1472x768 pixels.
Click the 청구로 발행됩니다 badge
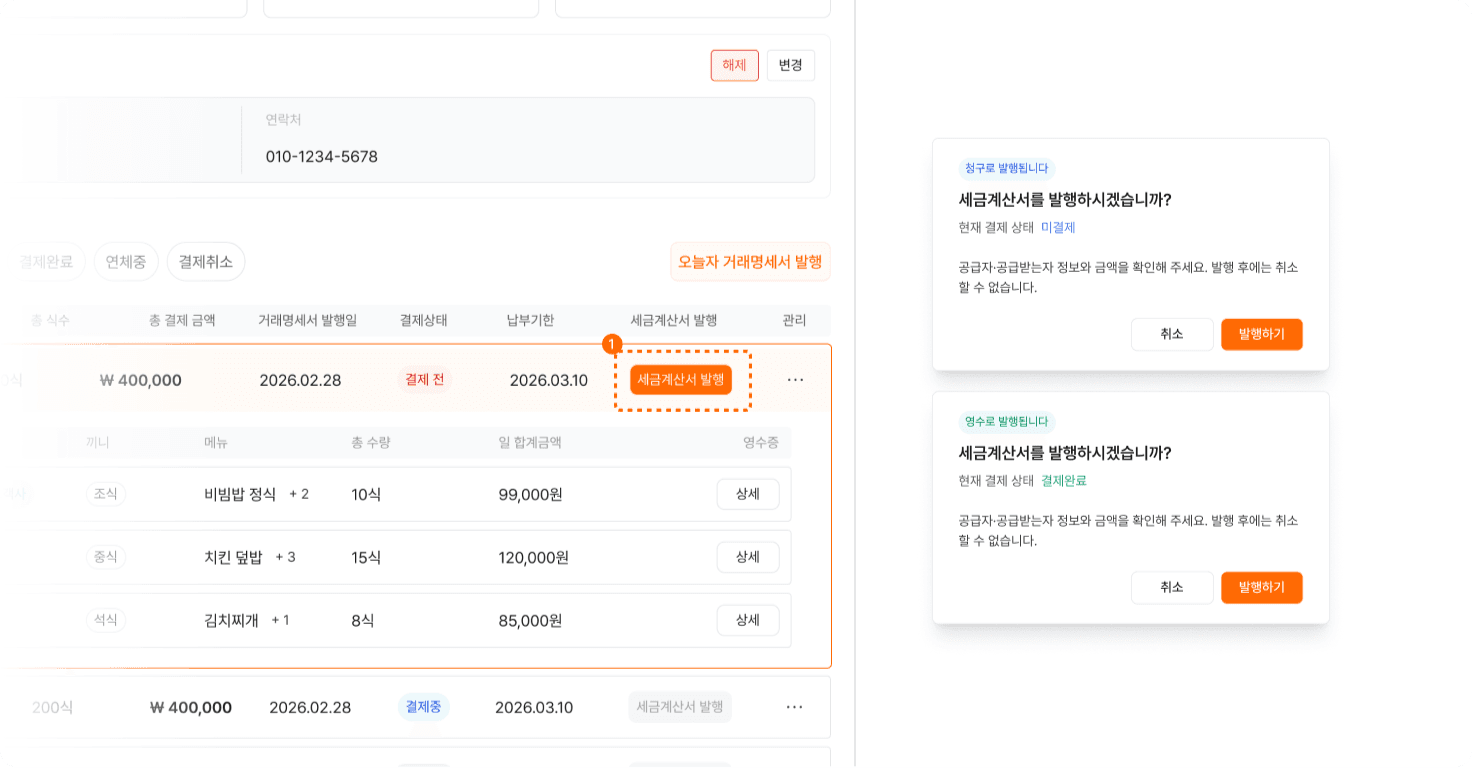click(x=1007, y=168)
